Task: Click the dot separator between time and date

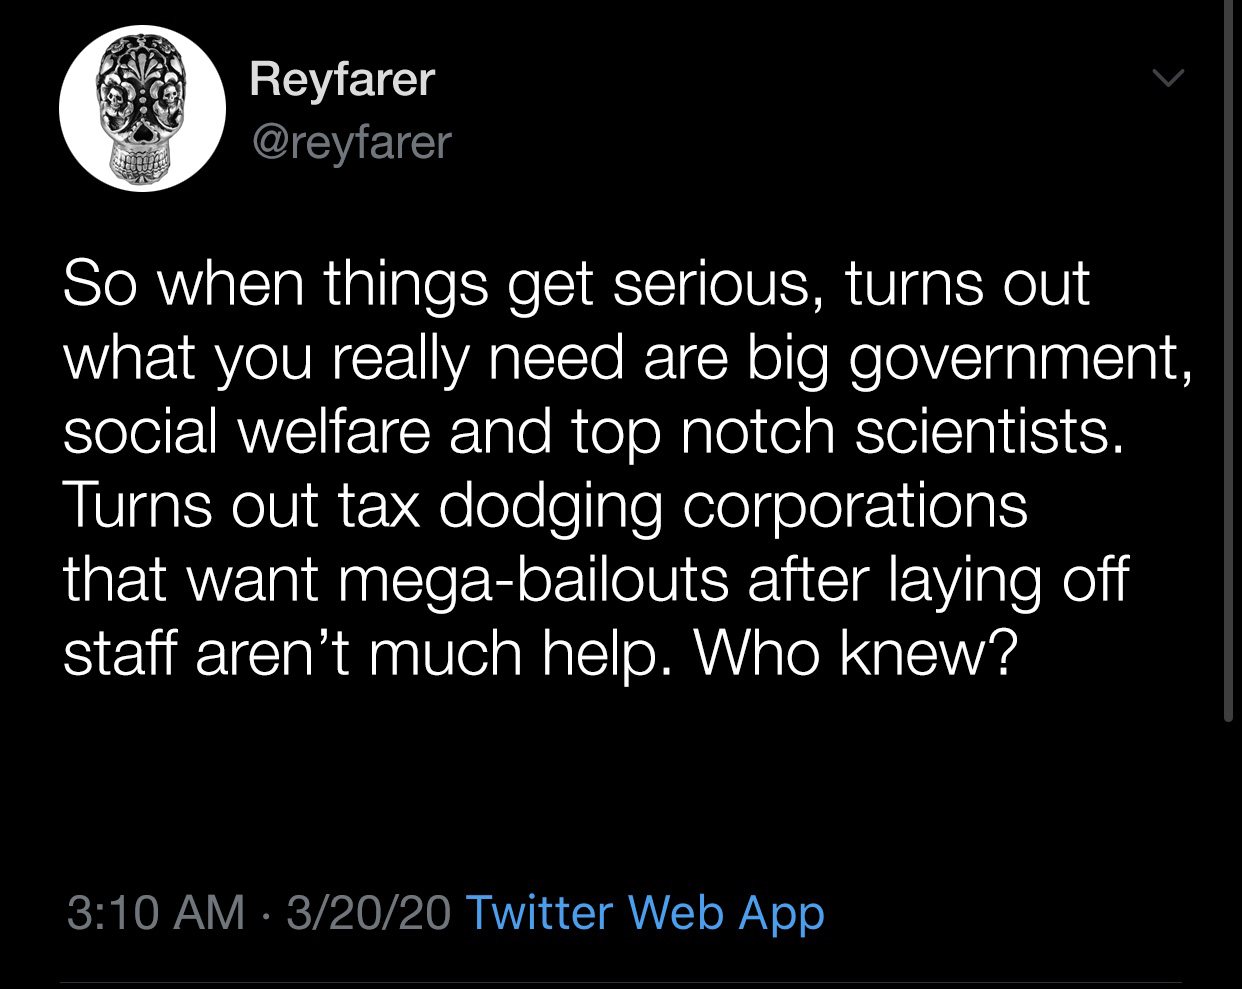Action: (266, 913)
